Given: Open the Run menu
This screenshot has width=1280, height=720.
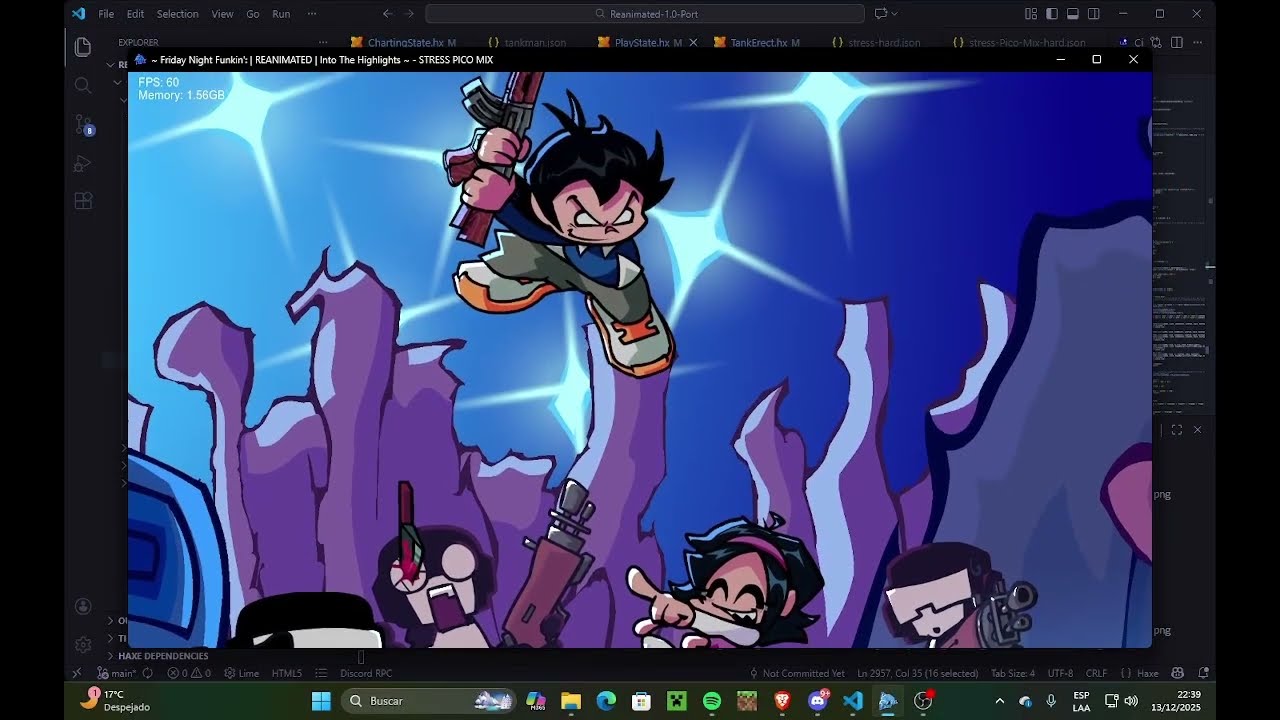Looking at the screenshot, I should click(x=281, y=14).
